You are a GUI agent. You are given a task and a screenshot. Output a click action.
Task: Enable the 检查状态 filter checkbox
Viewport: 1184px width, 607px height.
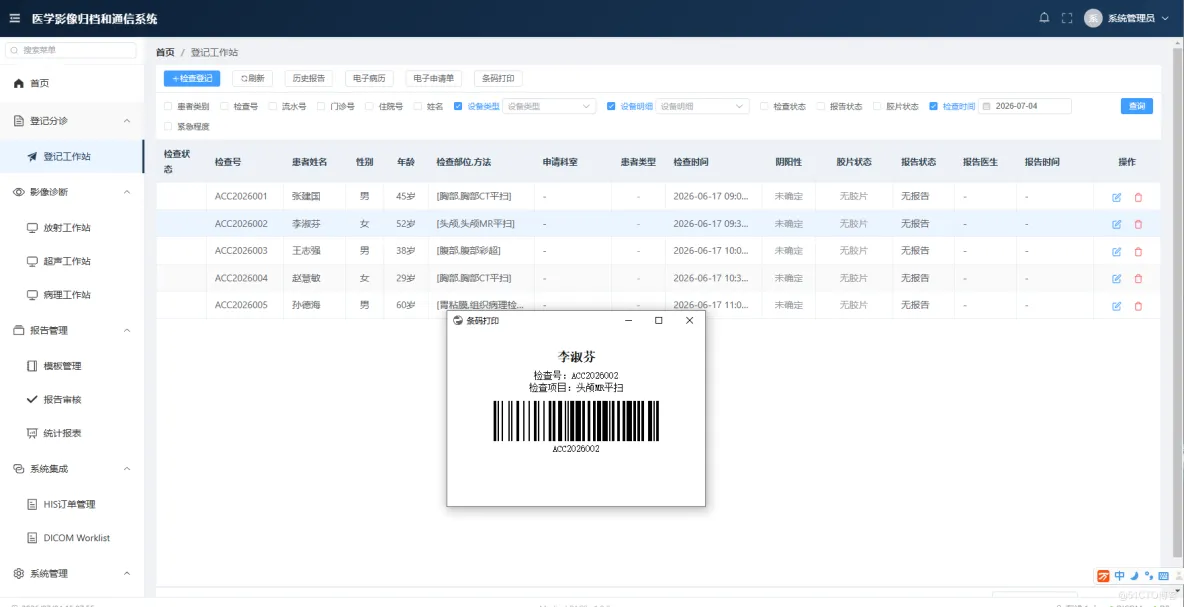tap(764, 106)
